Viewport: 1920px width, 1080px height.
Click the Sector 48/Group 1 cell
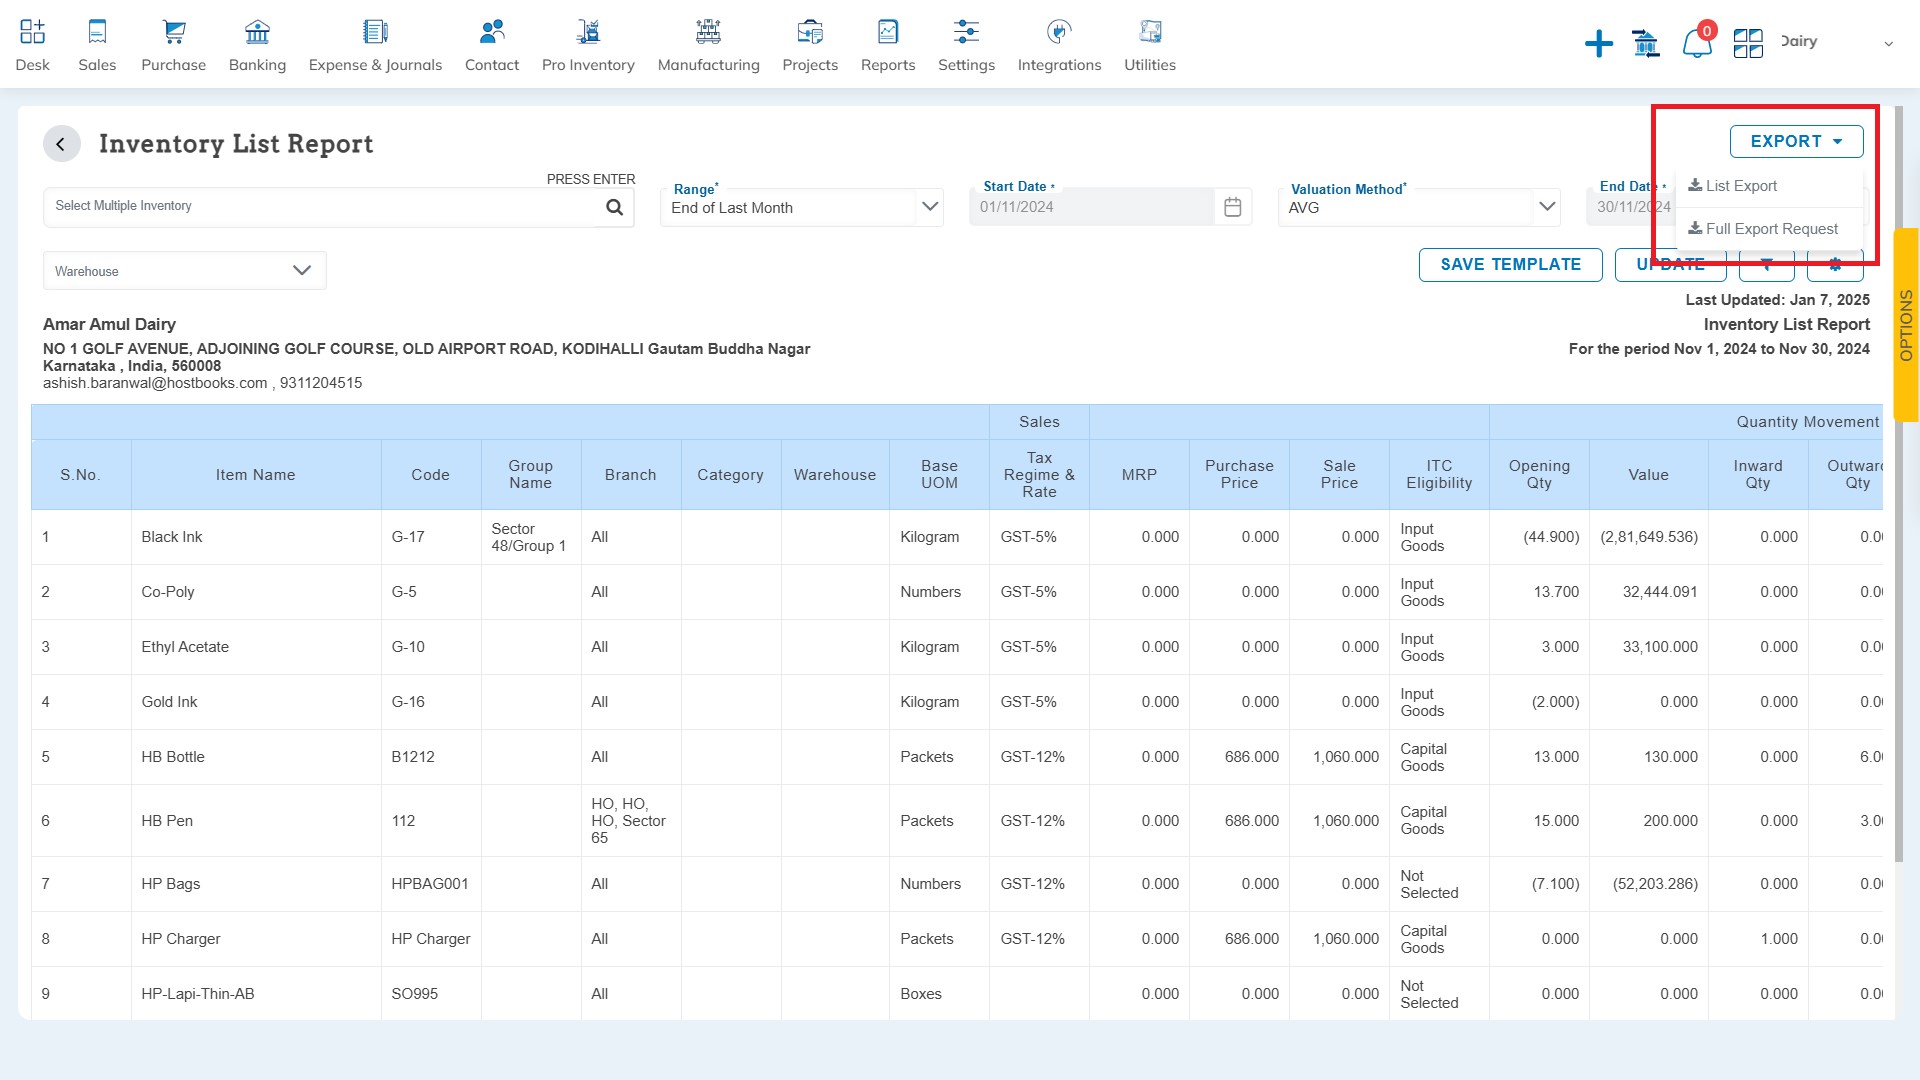click(530, 537)
